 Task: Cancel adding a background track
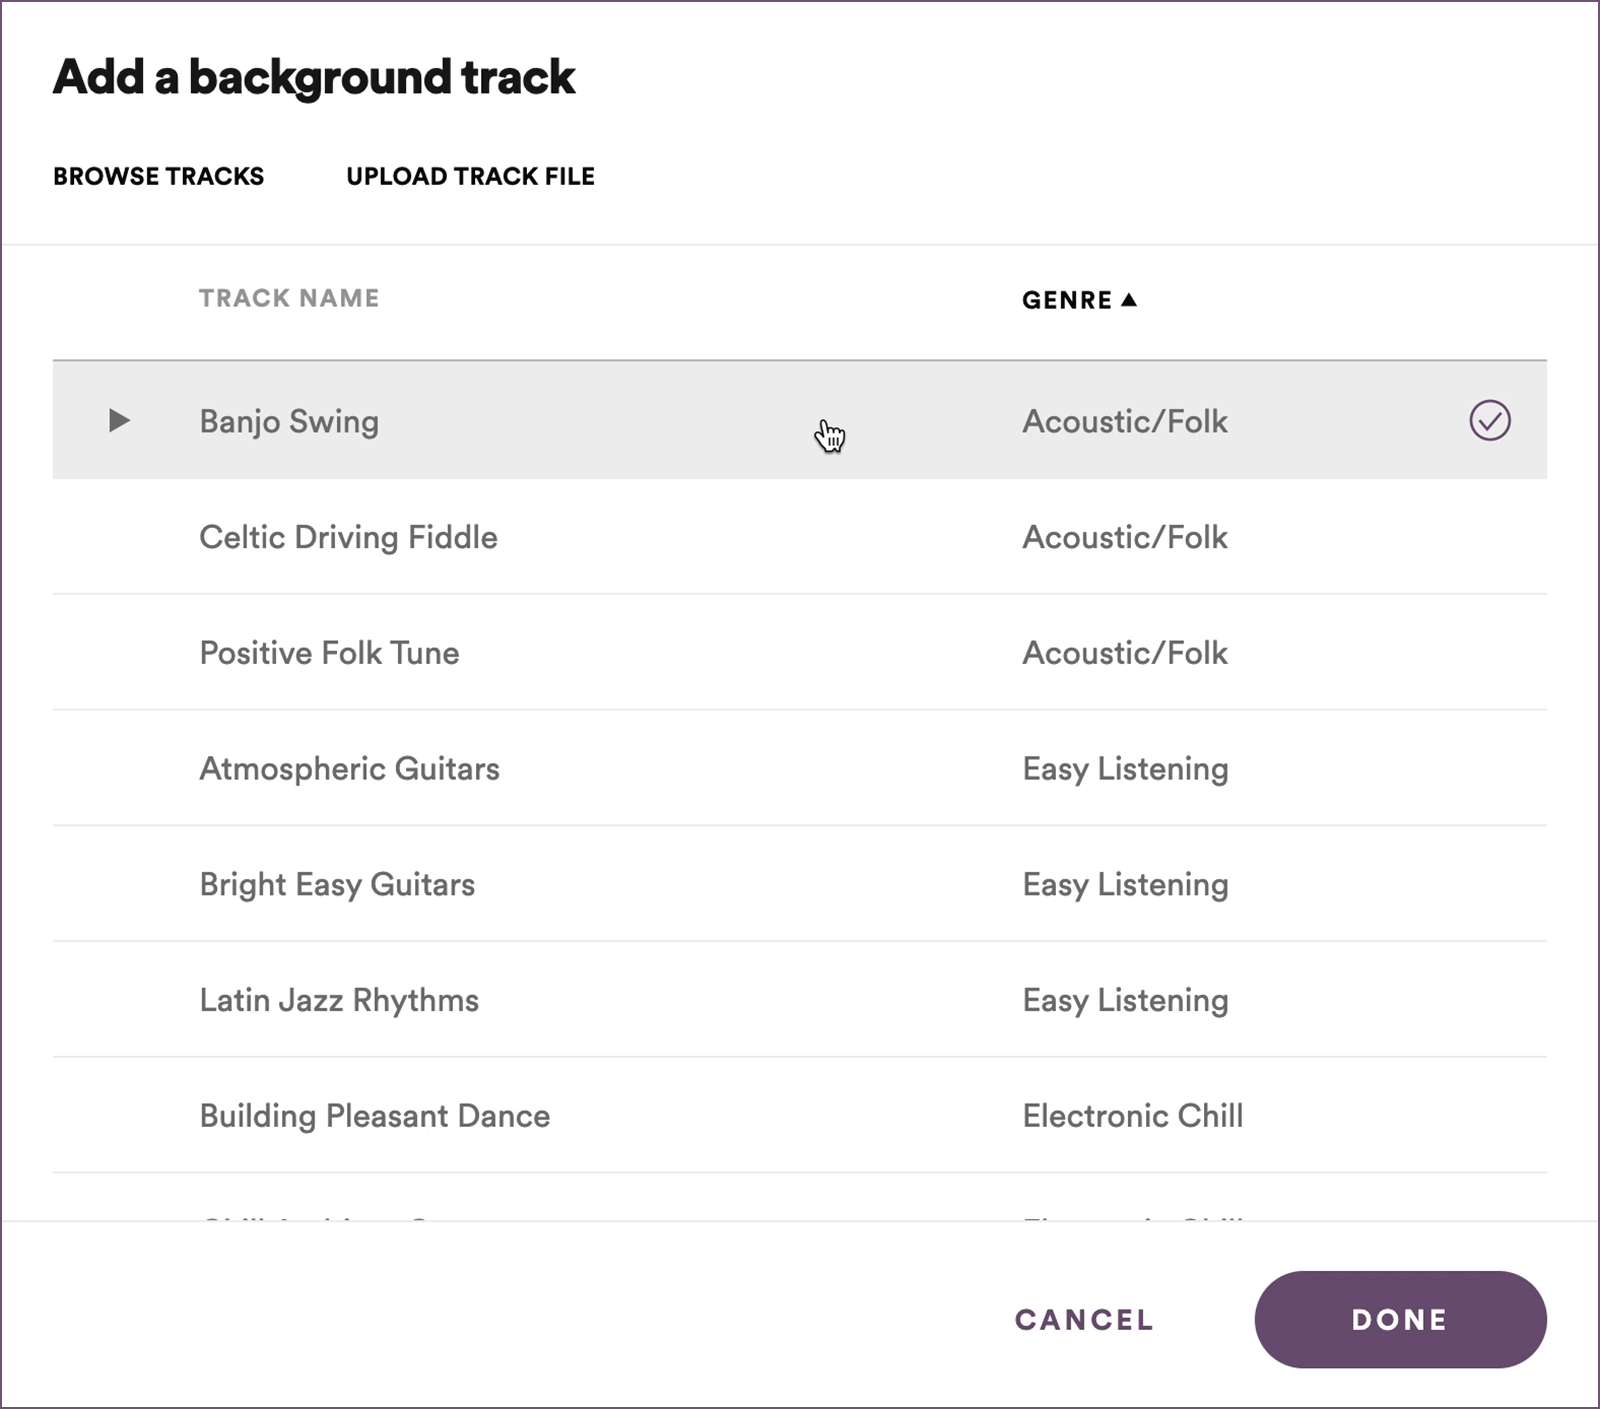tap(1084, 1319)
